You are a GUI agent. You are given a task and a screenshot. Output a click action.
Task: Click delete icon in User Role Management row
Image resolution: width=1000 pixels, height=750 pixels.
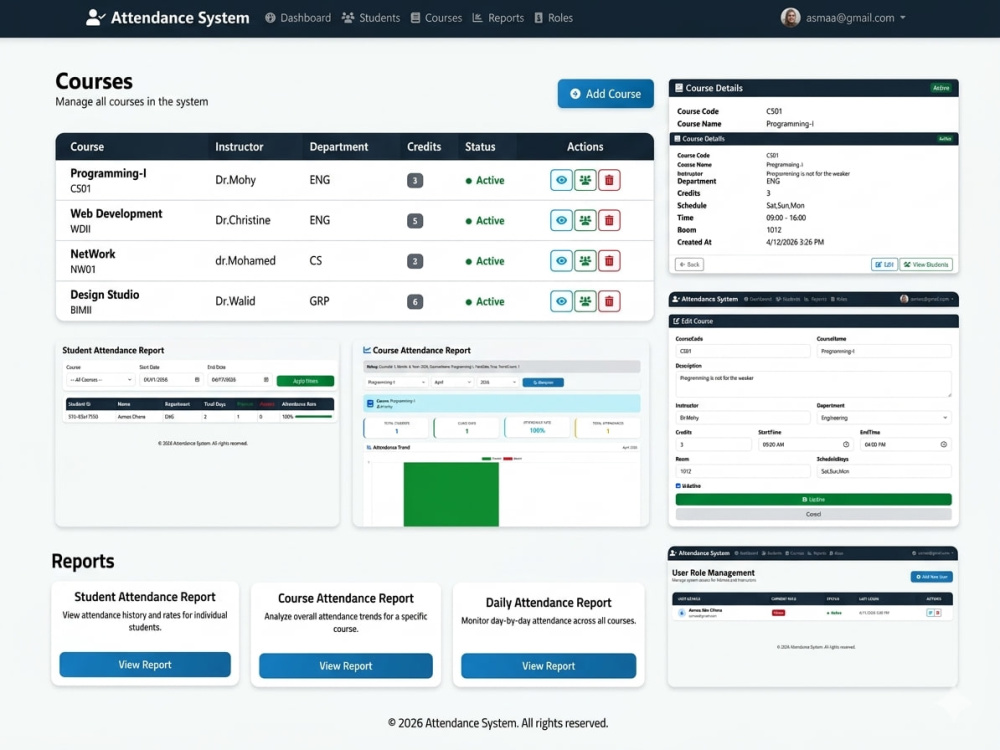(x=938, y=613)
